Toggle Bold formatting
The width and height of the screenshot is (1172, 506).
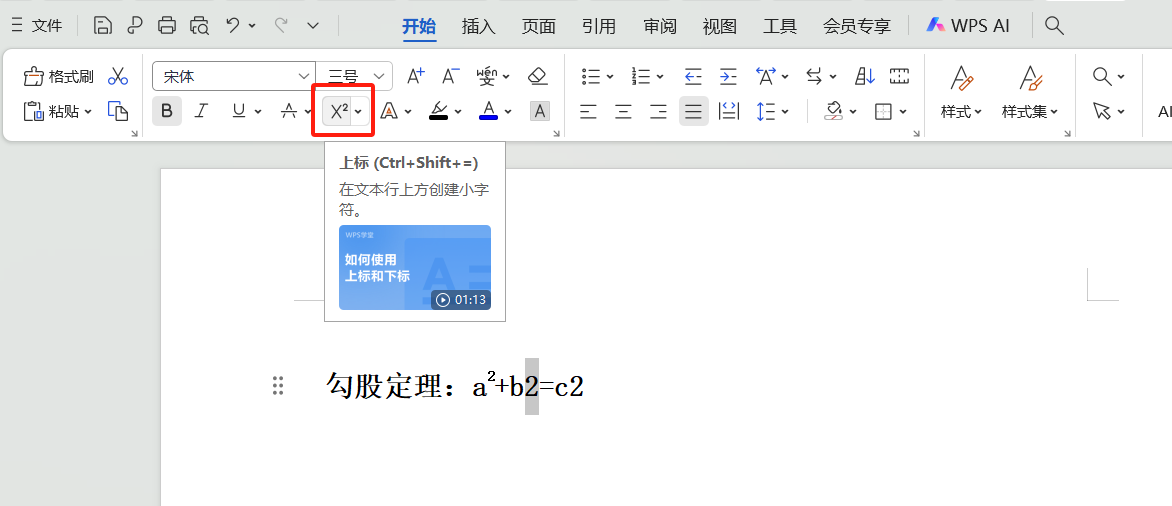pyautogui.click(x=167, y=111)
